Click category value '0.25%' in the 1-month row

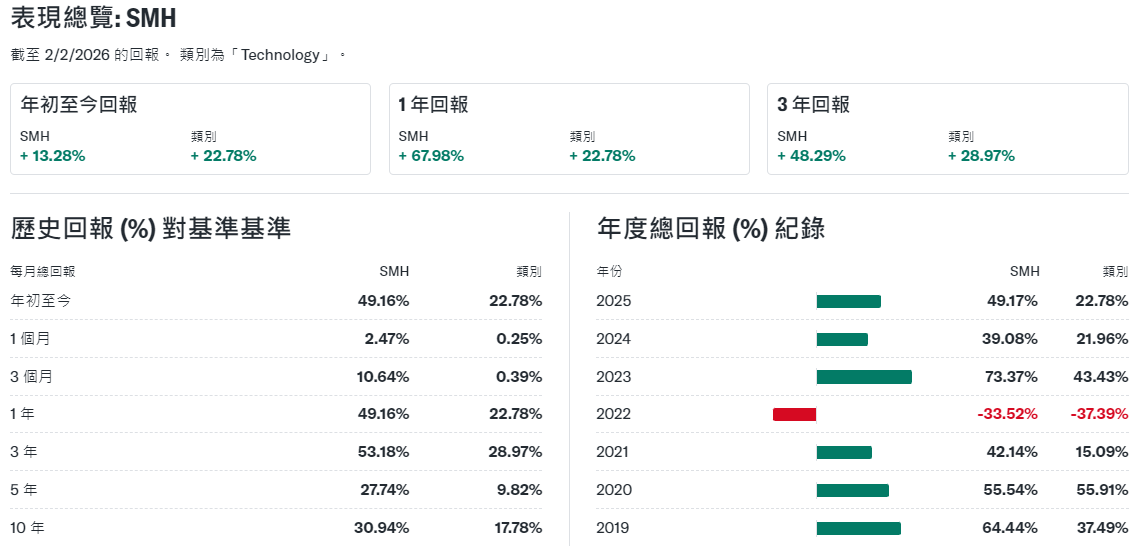click(x=520, y=339)
